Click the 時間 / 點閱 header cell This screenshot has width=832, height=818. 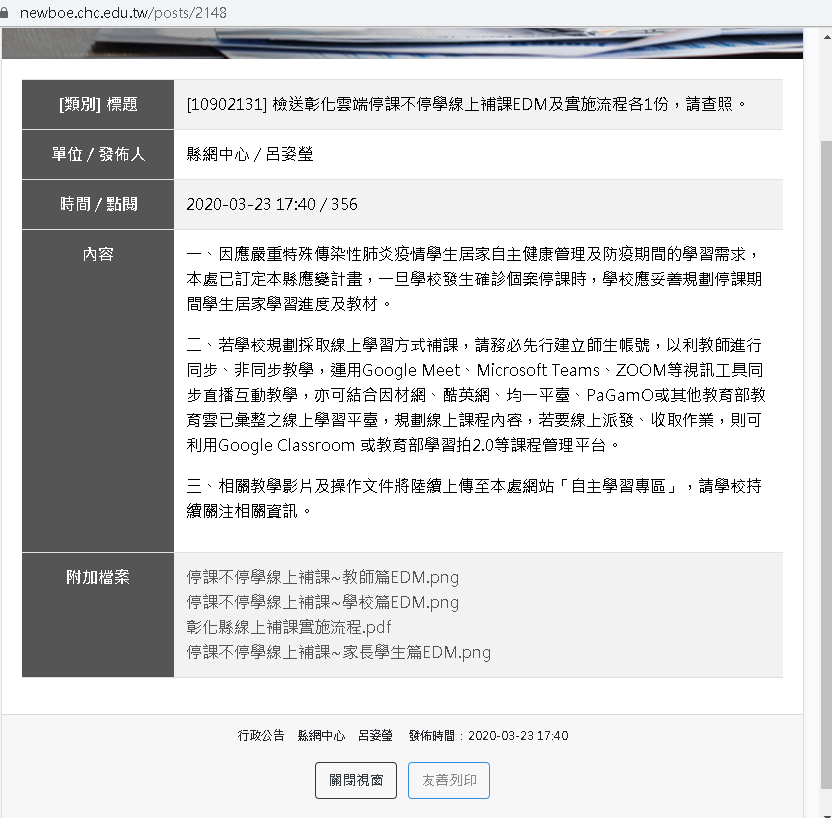click(x=98, y=204)
